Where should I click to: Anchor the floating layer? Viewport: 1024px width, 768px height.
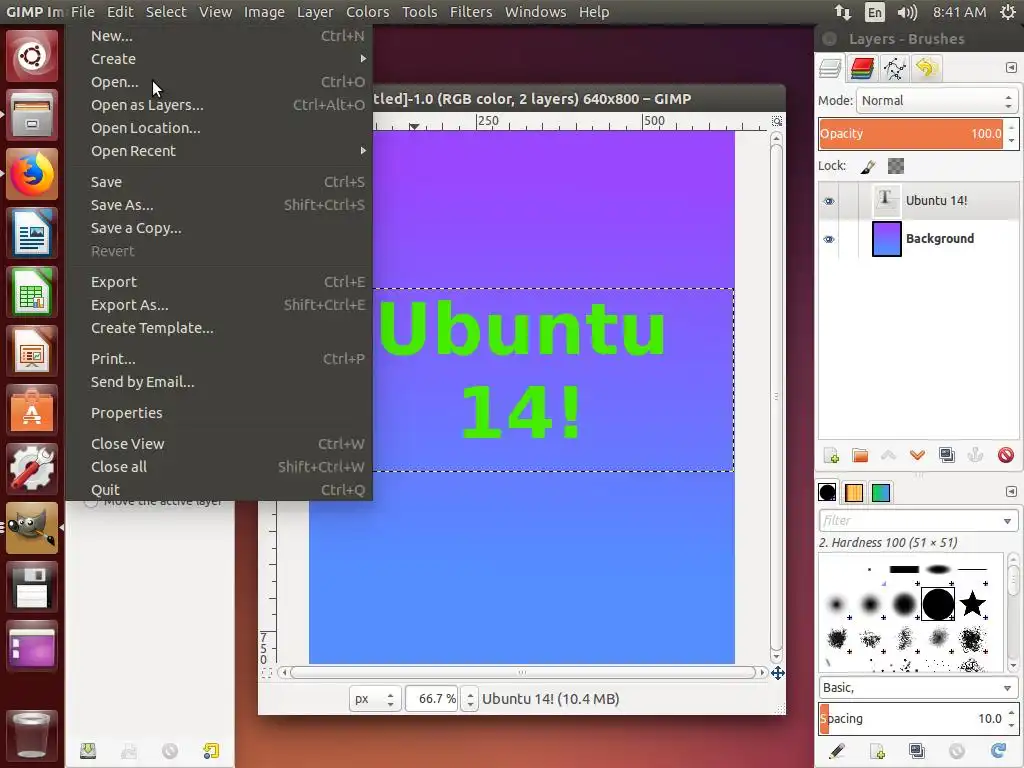click(x=976, y=455)
